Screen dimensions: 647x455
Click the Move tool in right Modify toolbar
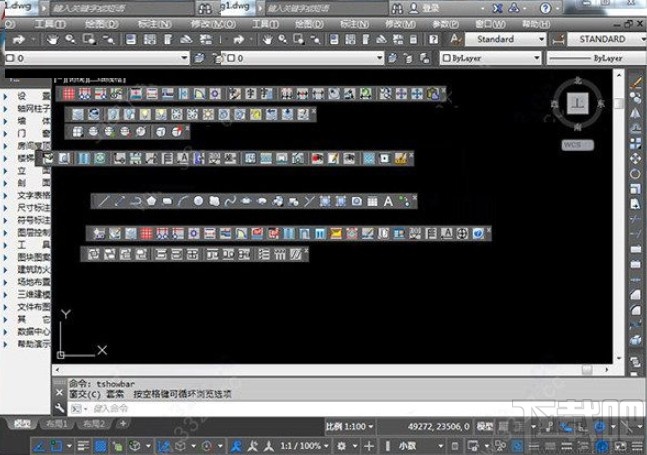[635, 158]
